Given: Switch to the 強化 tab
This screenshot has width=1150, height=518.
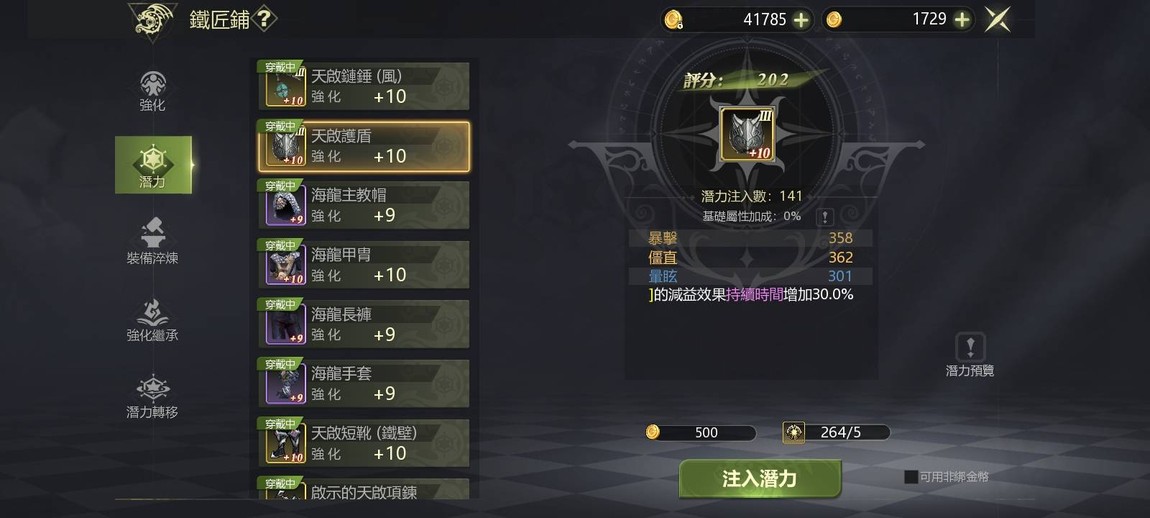Looking at the screenshot, I should (153, 91).
